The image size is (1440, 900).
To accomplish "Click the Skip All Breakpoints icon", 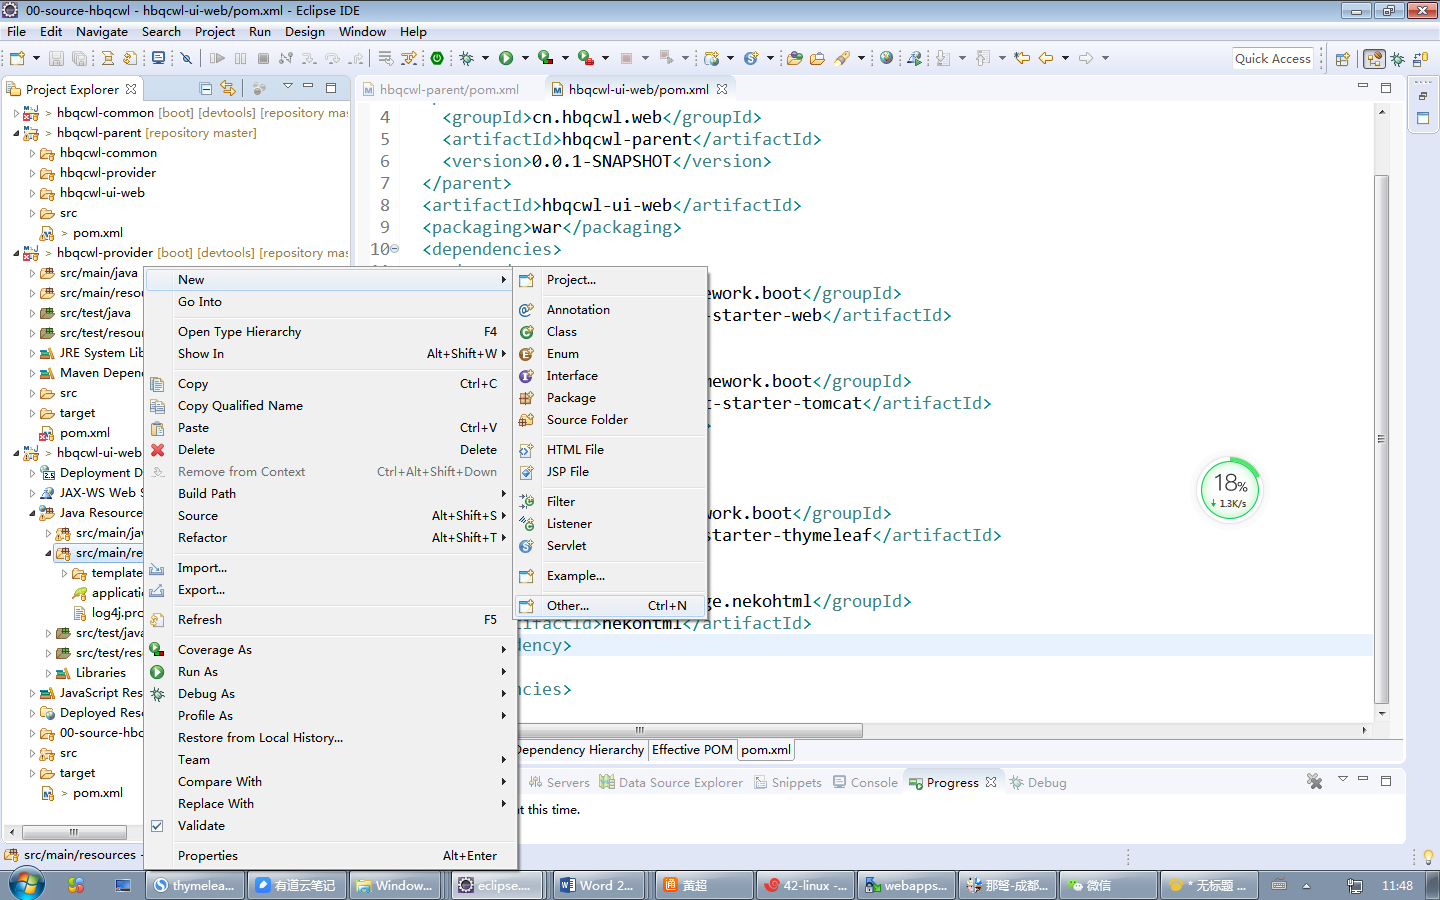I will [186, 58].
